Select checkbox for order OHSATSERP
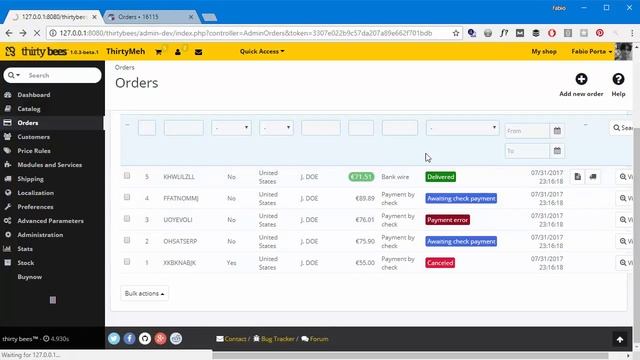This screenshot has width=640, height=360. click(127, 240)
